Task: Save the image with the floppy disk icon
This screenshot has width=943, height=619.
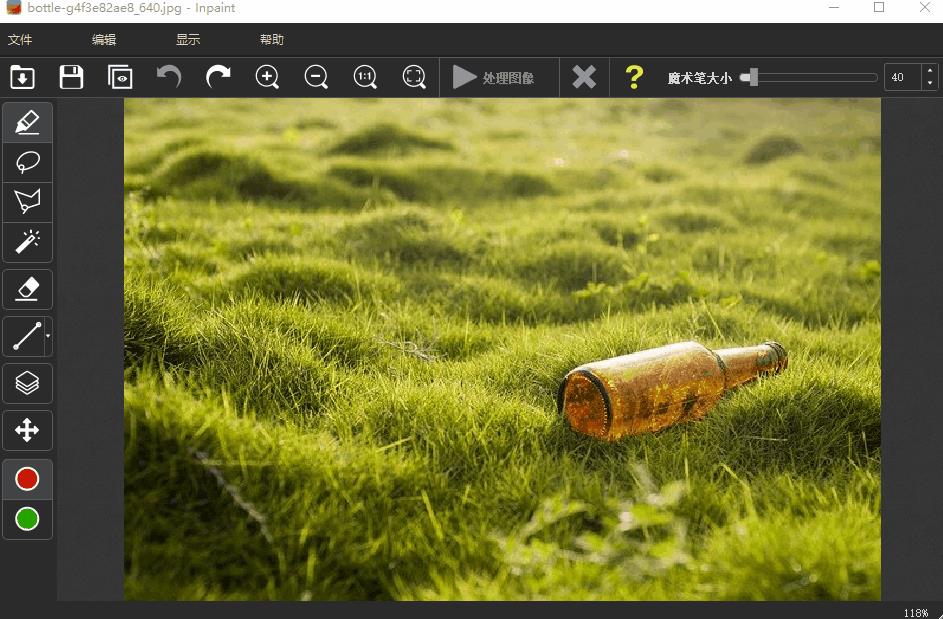Action: 72,77
